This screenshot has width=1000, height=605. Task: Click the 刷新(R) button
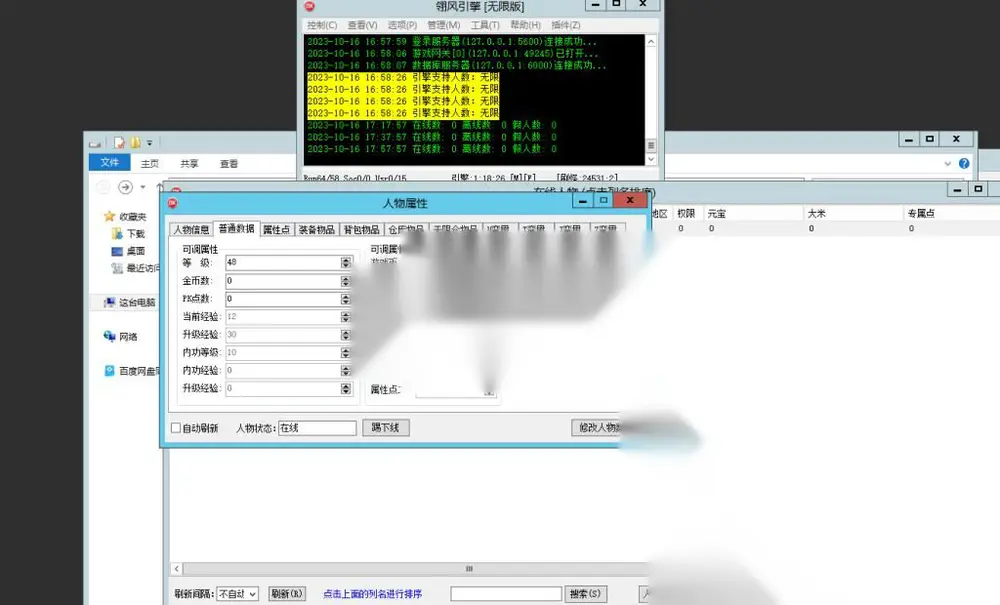(287, 594)
